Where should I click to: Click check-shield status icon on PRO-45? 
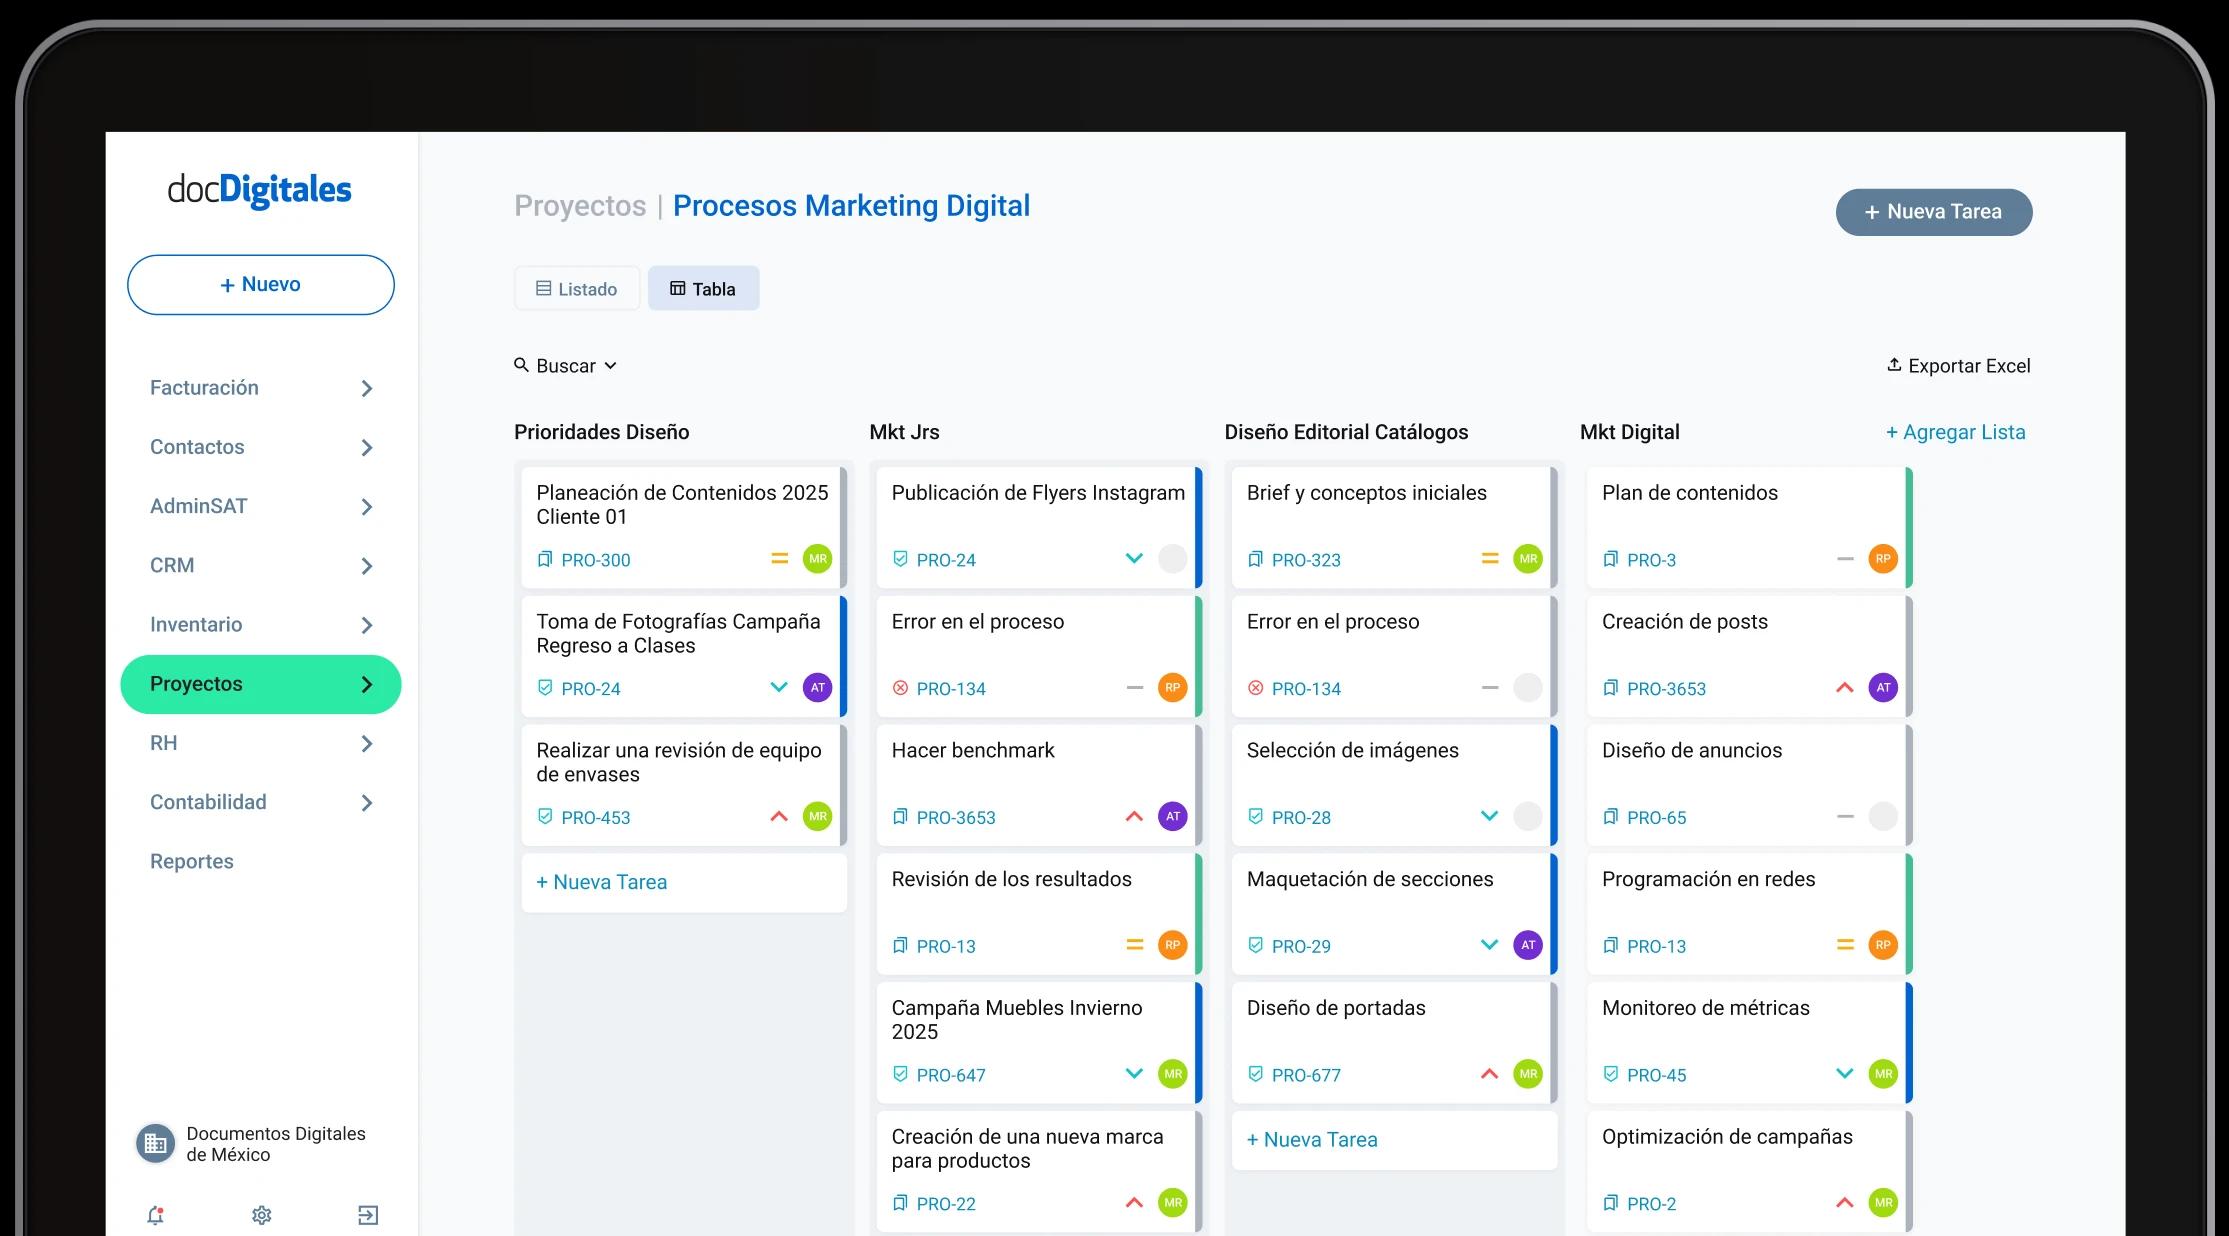click(1610, 1074)
